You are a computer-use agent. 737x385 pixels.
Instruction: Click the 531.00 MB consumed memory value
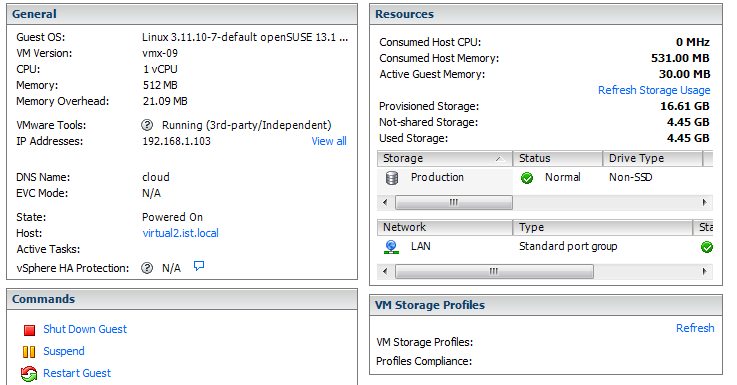coord(680,58)
